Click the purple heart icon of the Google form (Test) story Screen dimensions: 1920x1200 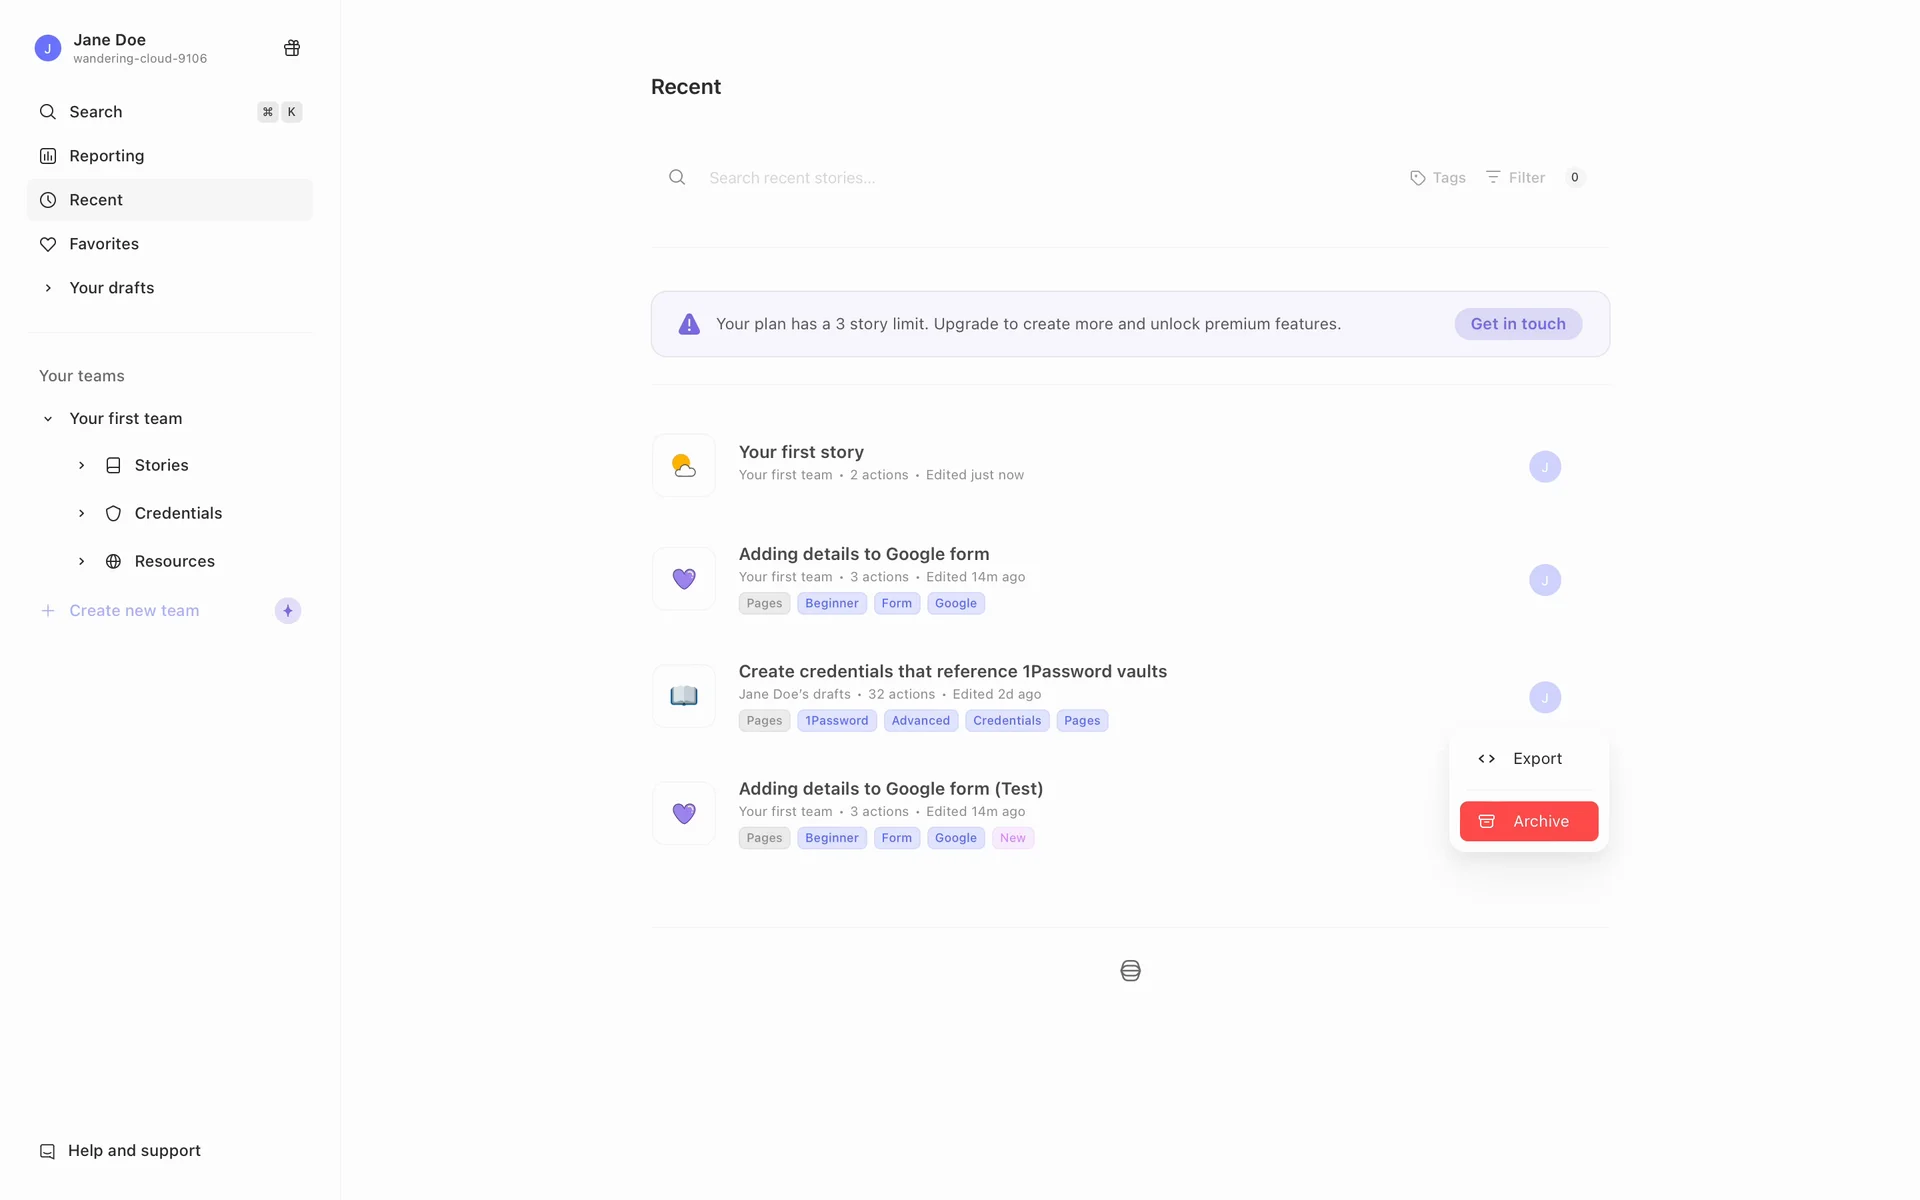(684, 814)
